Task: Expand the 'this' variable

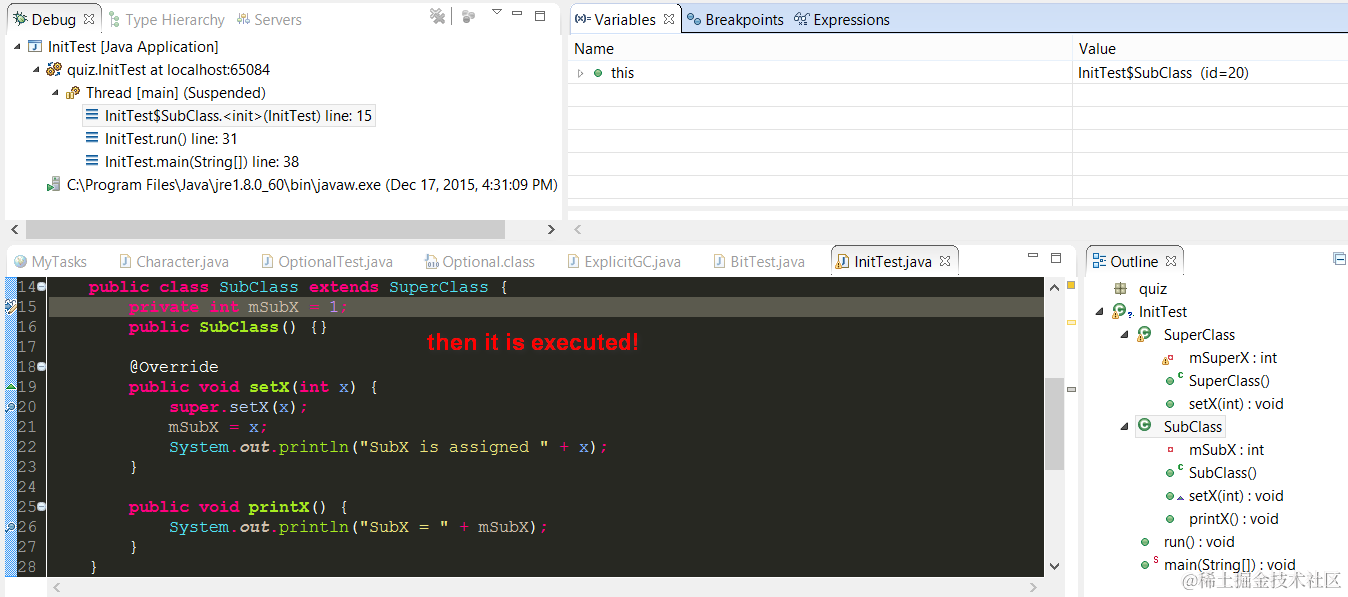Action: click(580, 73)
